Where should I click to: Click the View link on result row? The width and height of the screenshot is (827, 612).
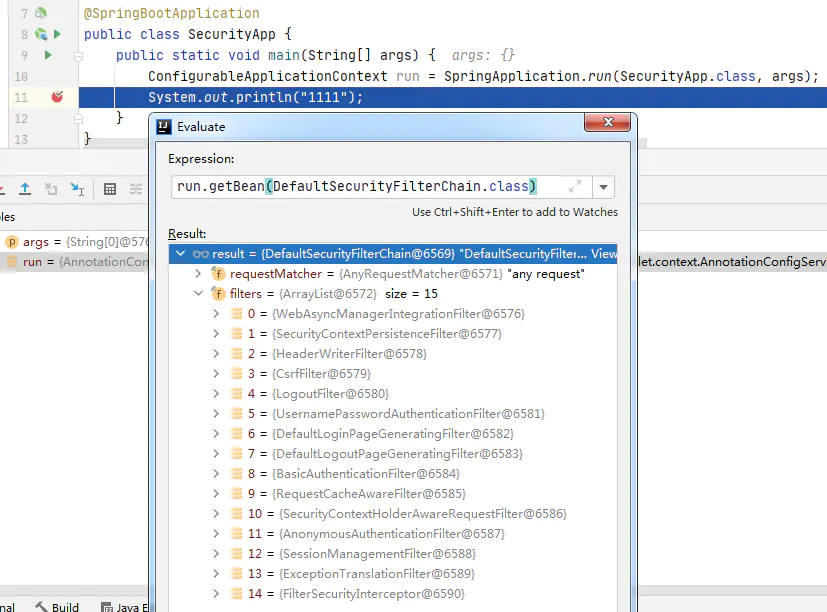603,254
